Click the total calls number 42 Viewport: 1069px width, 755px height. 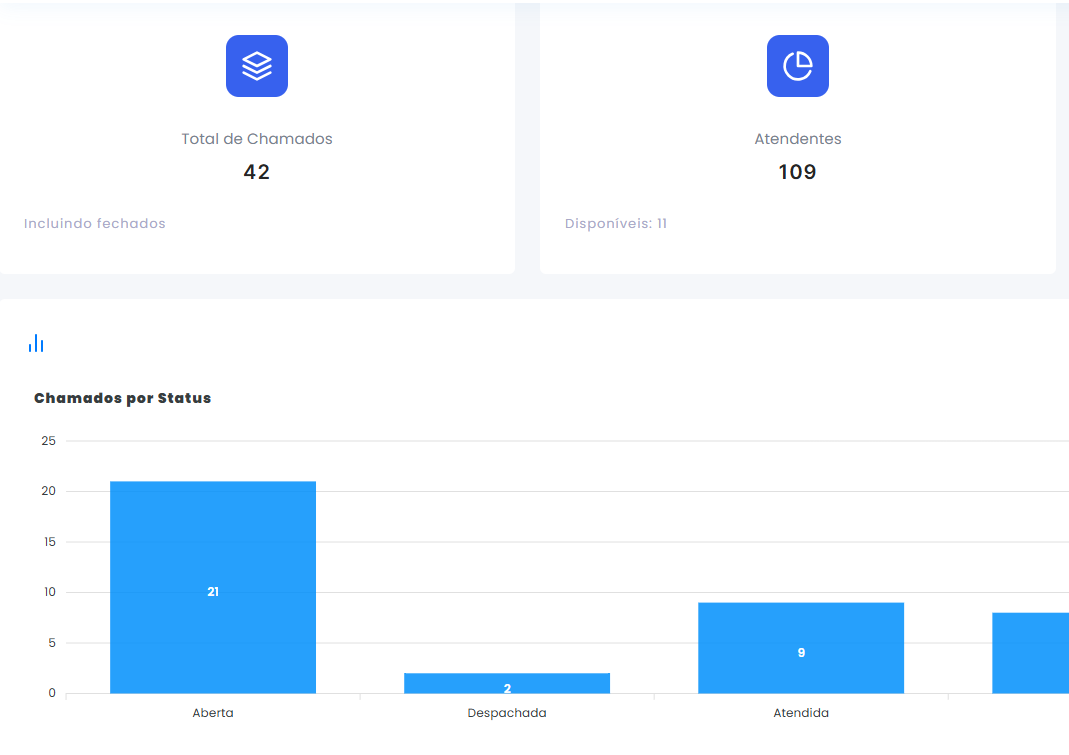point(257,172)
